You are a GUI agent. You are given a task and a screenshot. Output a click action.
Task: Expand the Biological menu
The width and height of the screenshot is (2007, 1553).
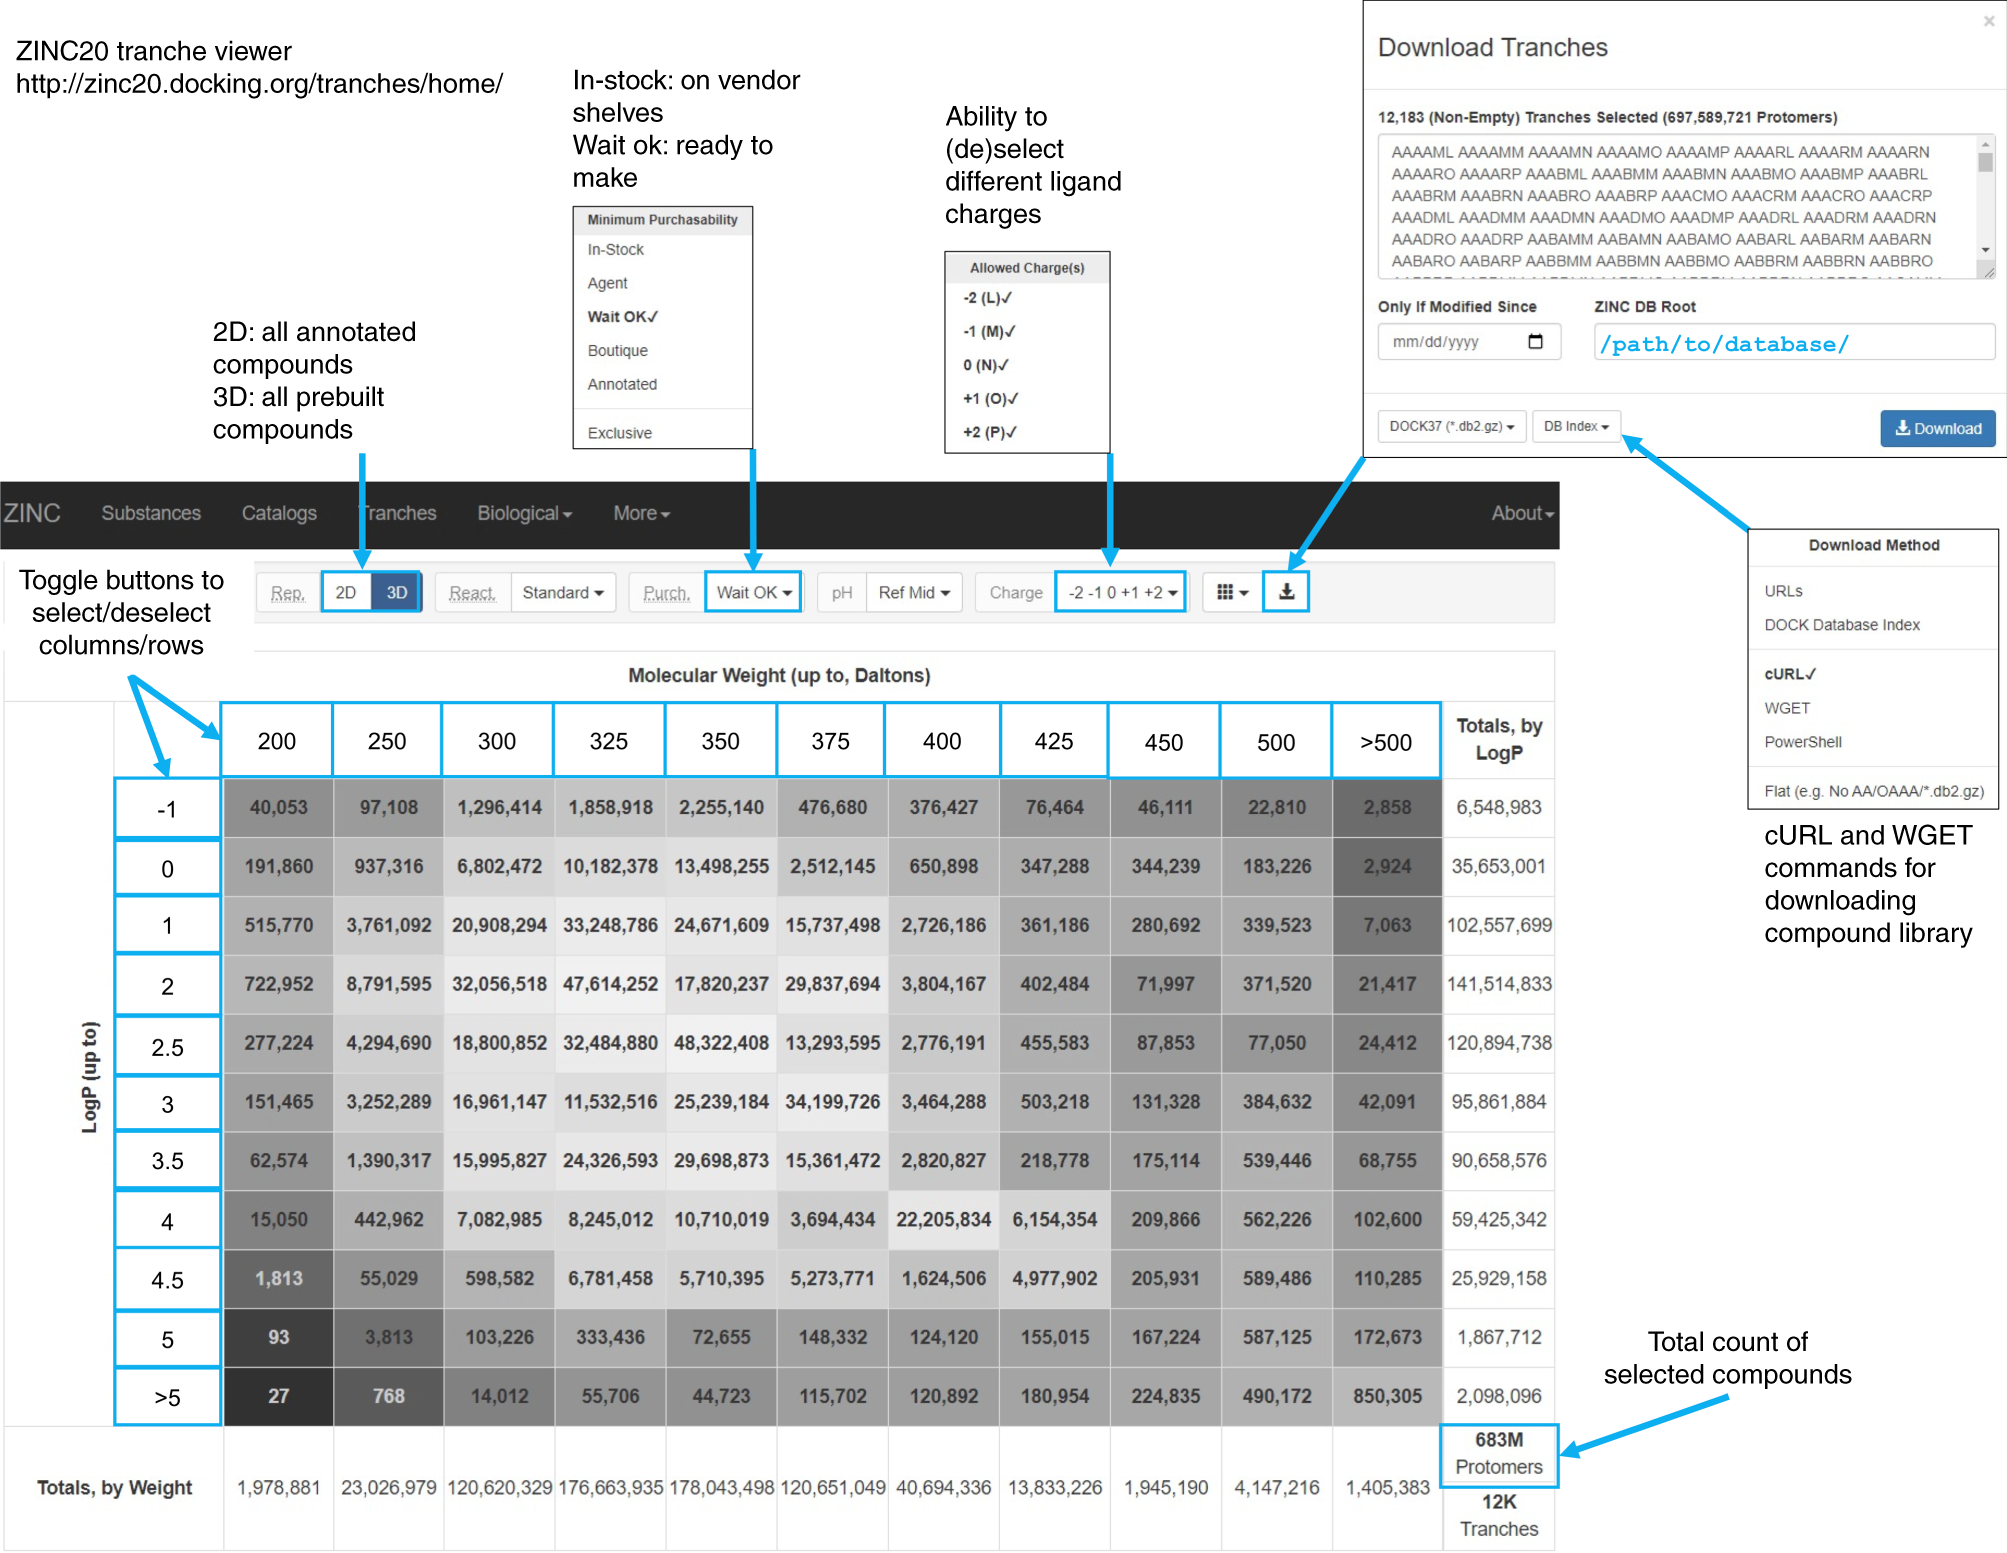524,513
